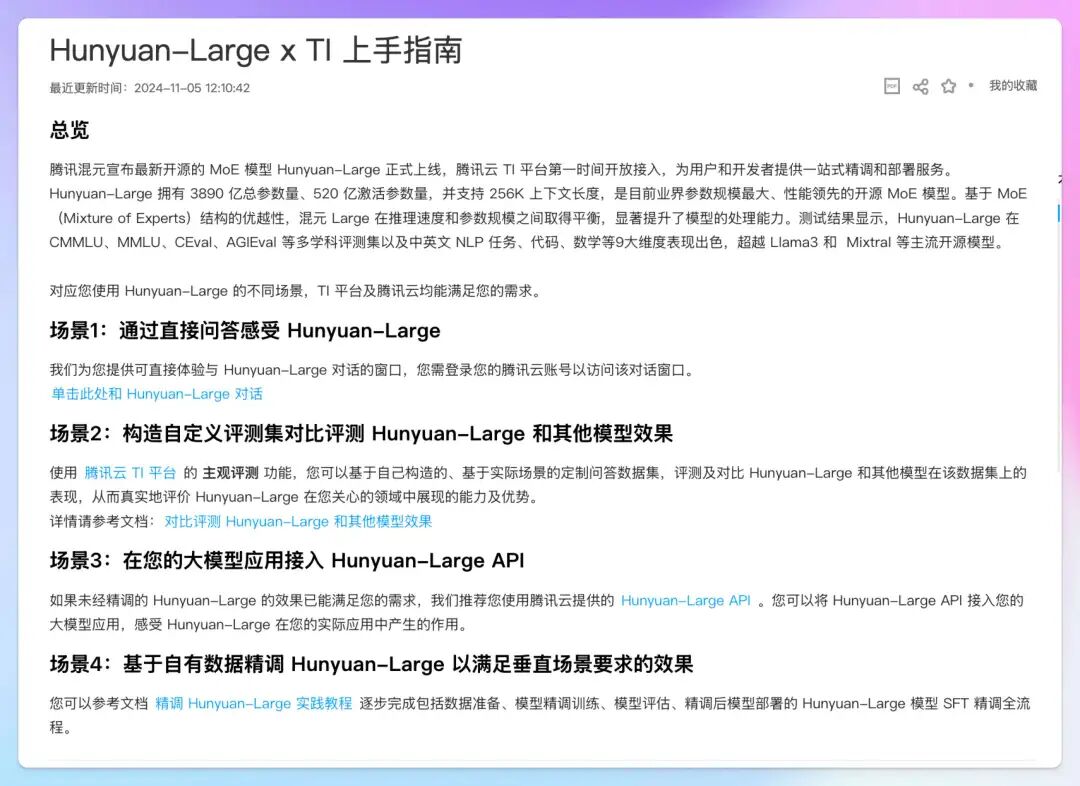Open the share icon options
The height and width of the screenshot is (786, 1080).
[x=920, y=87]
